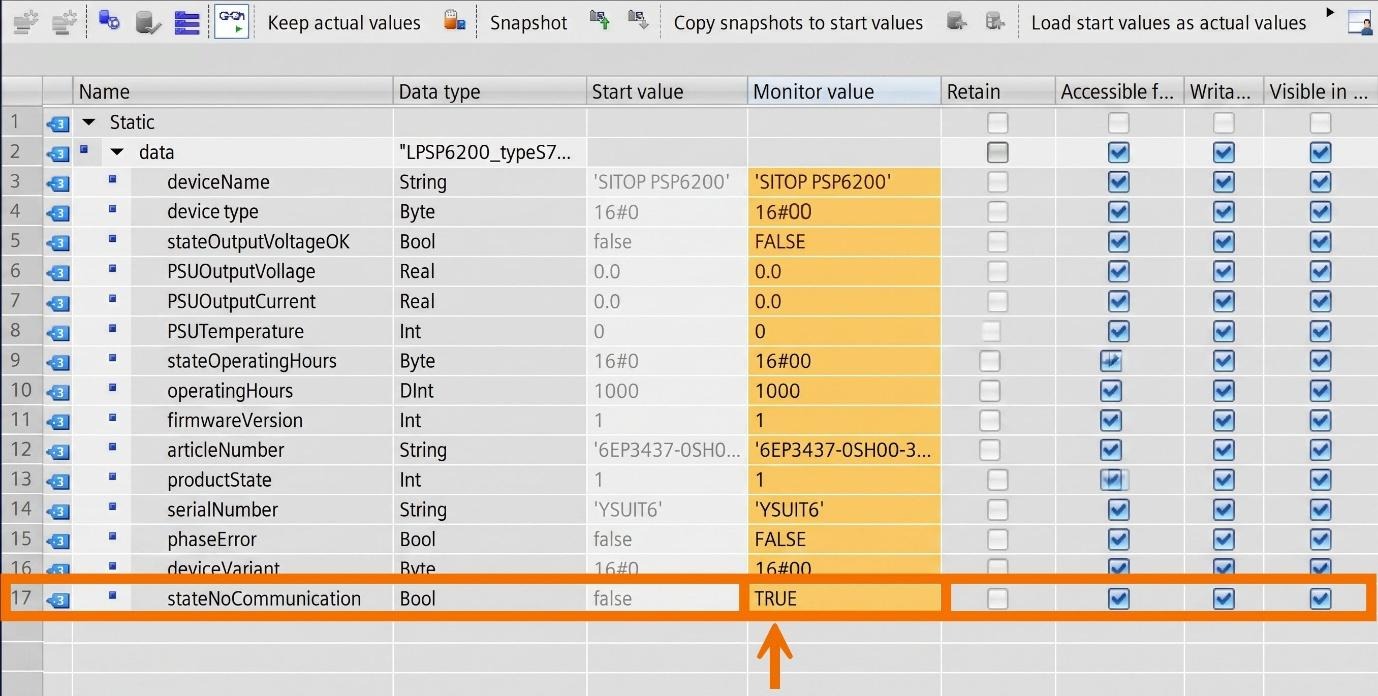Click the window icon at toolbar far right
The width and height of the screenshot is (1378, 696).
click(1360, 22)
